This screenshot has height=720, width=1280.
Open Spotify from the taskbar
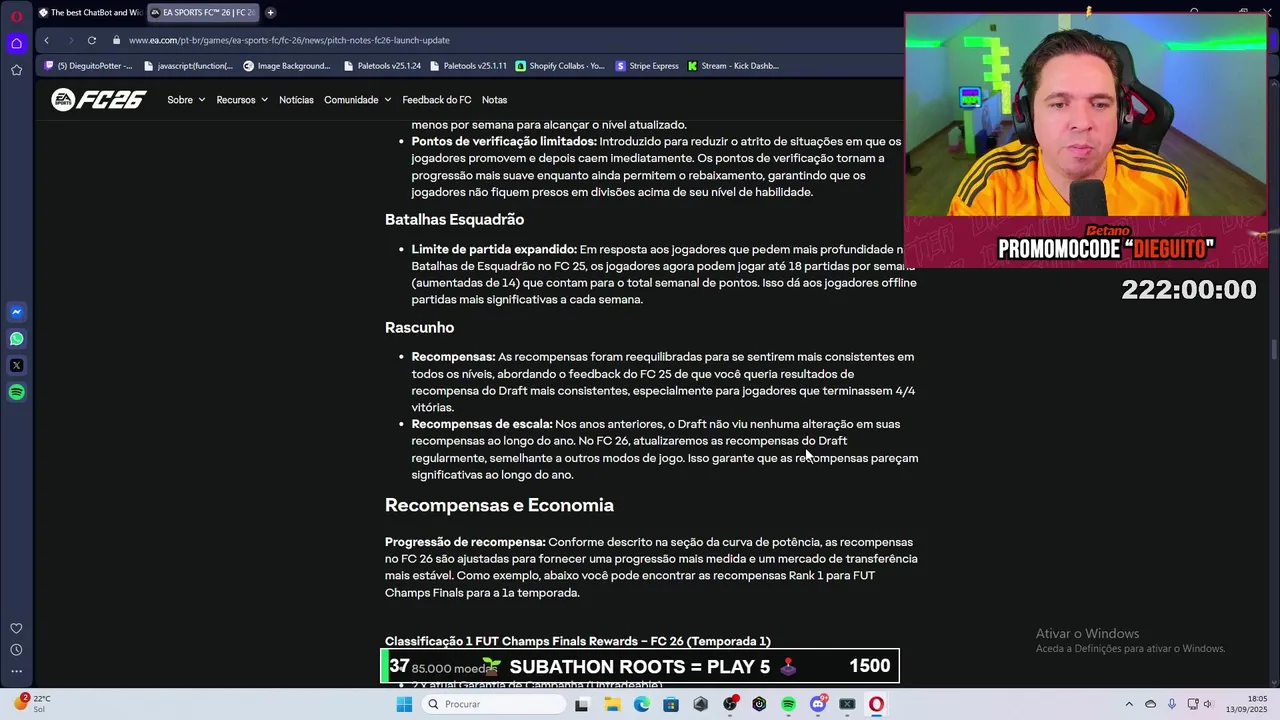click(788, 704)
